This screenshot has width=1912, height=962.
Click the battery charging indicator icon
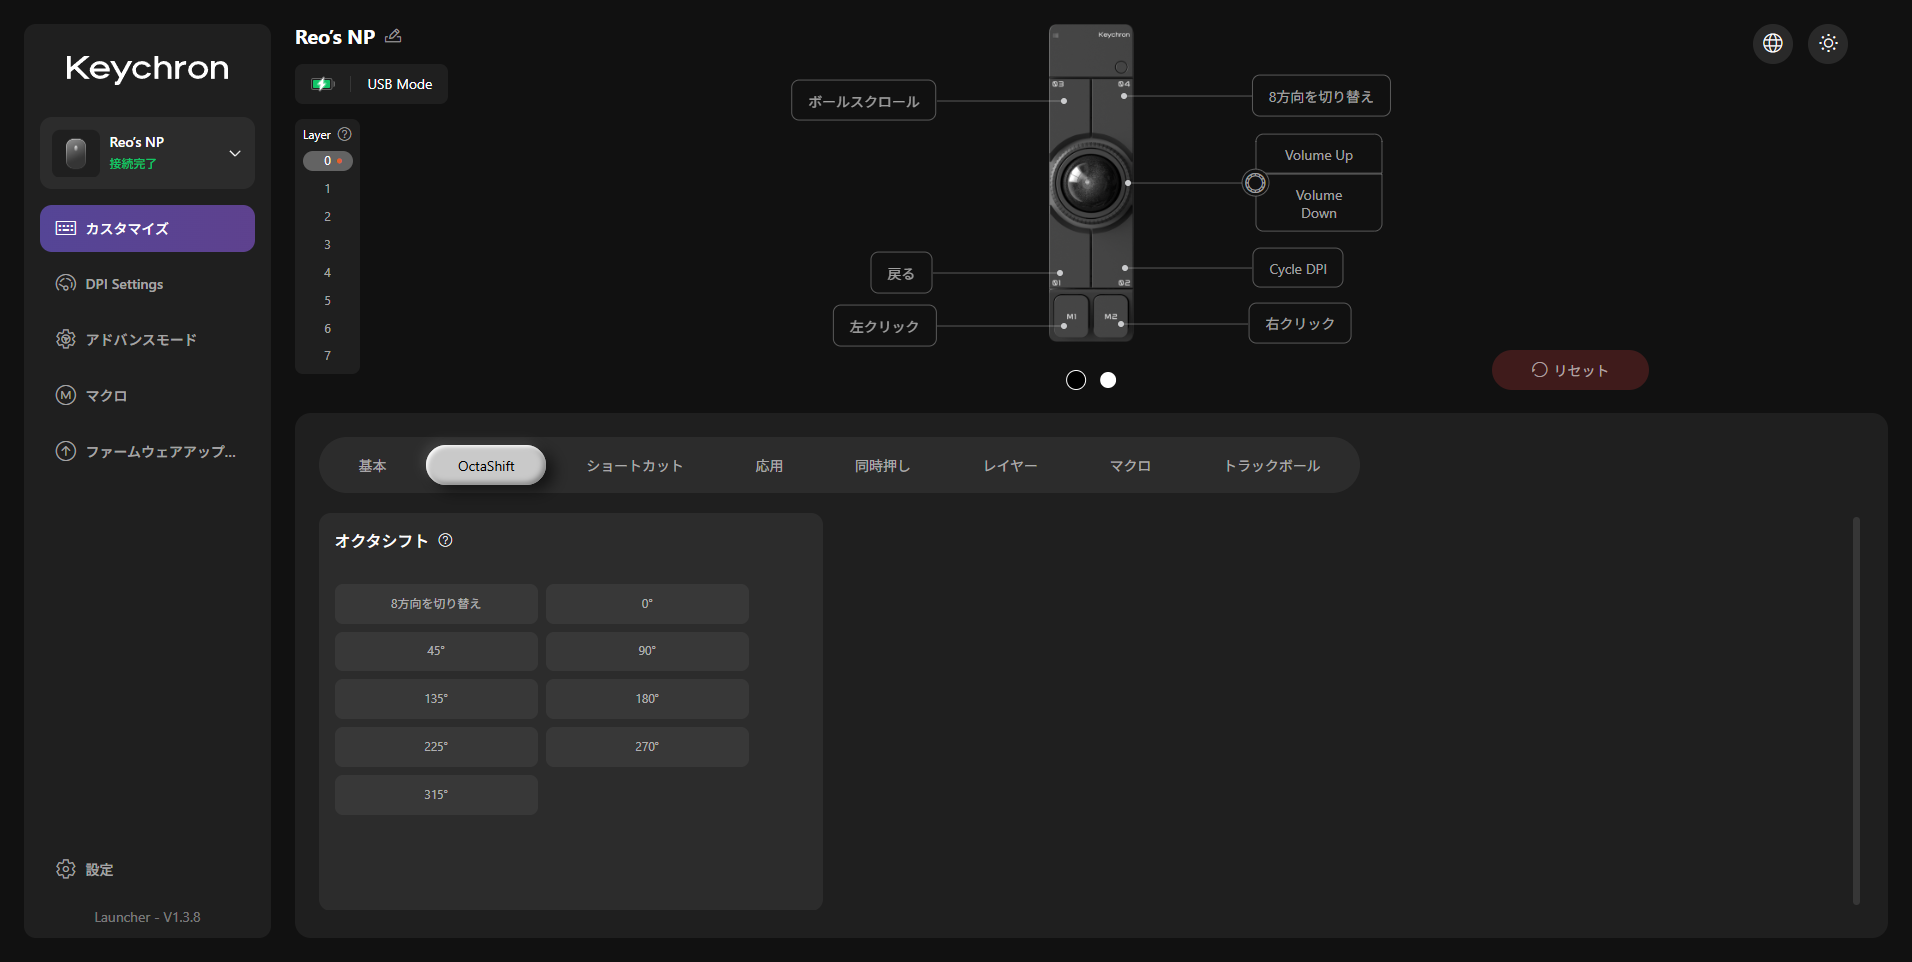tap(322, 84)
